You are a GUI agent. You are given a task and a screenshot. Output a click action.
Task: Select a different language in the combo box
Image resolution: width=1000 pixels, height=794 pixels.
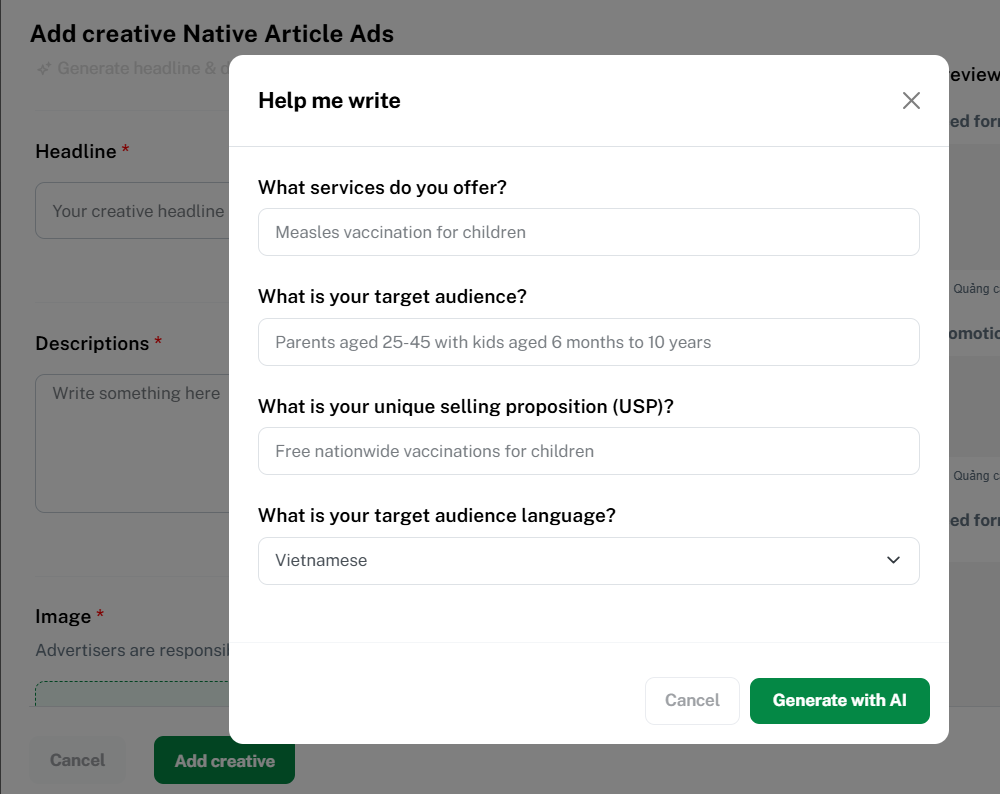[588, 561]
